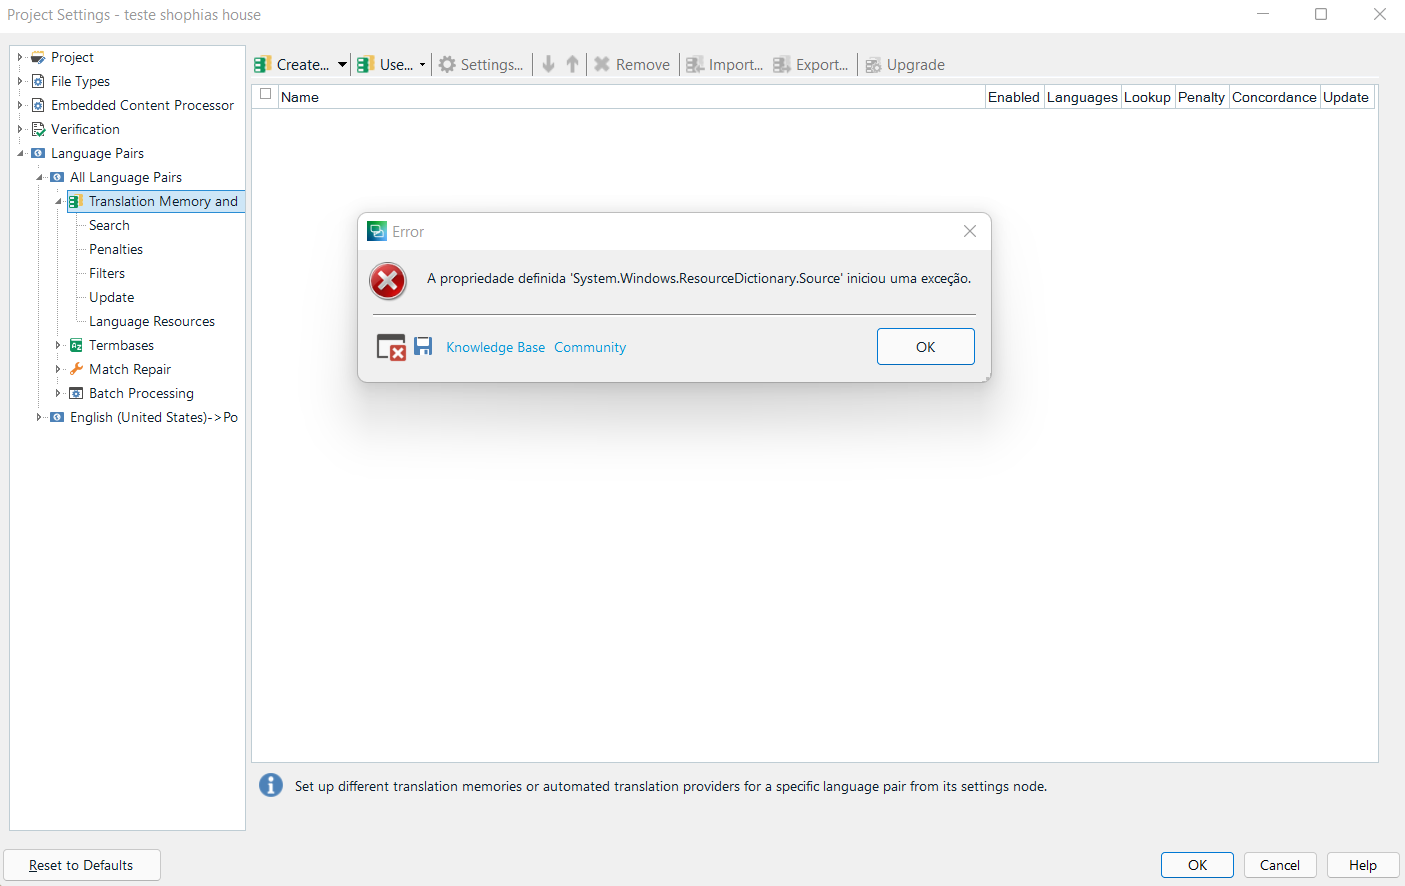Open the Knowledge Base link

(496, 347)
